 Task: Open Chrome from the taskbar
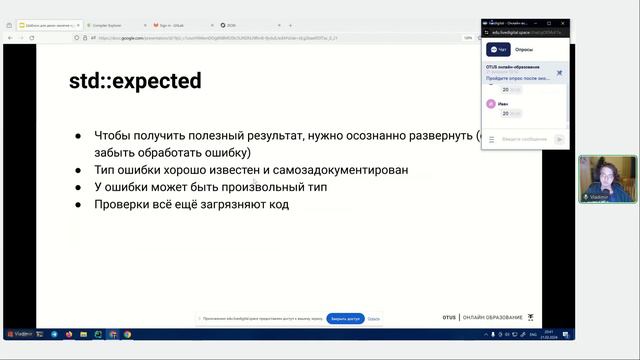click(x=127, y=334)
